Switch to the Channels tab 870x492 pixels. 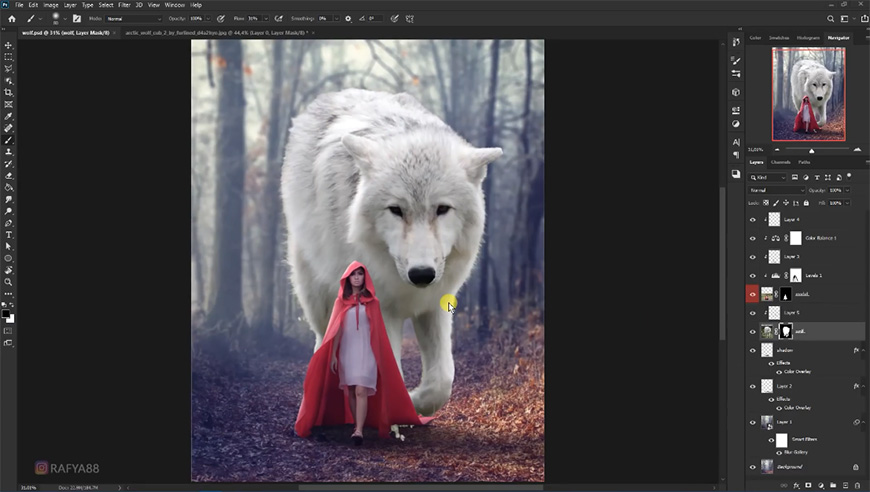(x=781, y=163)
